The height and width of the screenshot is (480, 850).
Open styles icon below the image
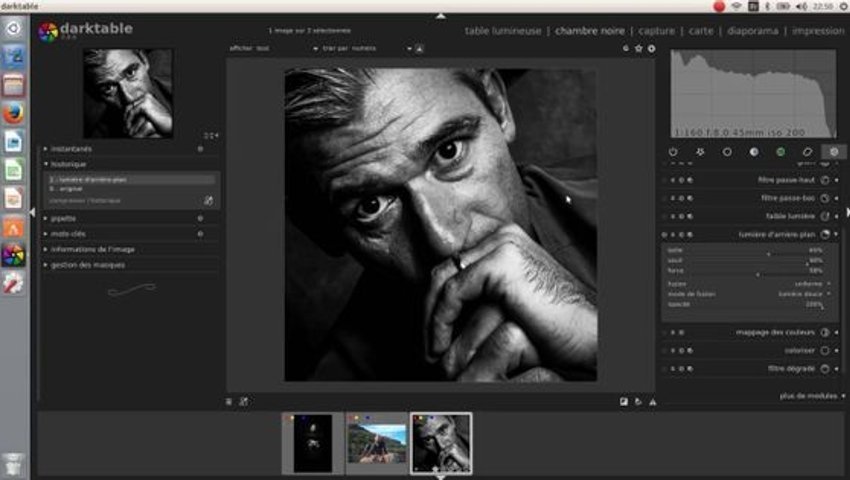[244, 402]
